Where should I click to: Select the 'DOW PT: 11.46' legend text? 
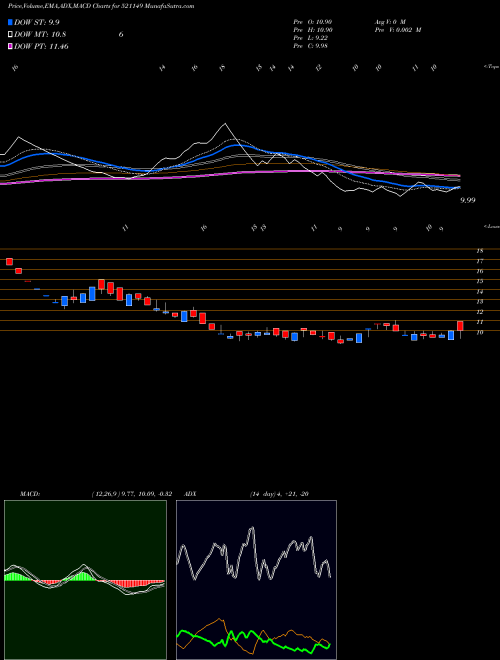click(41, 47)
